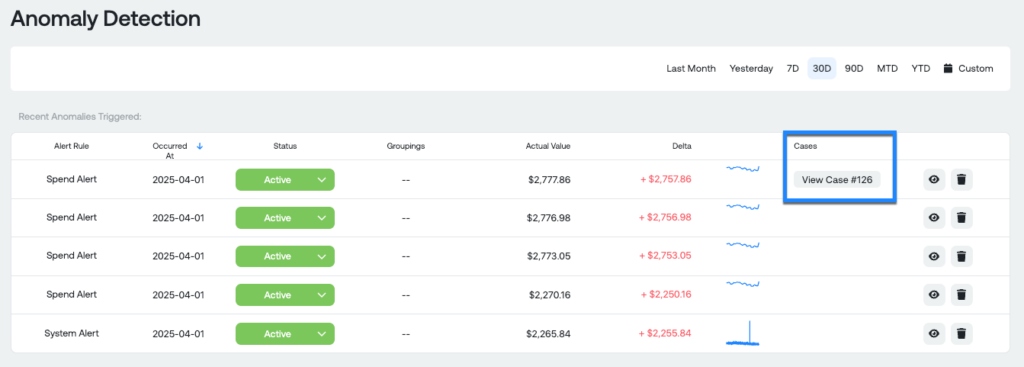Open View Case #126
The image size is (1024, 367).
[837, 180]
